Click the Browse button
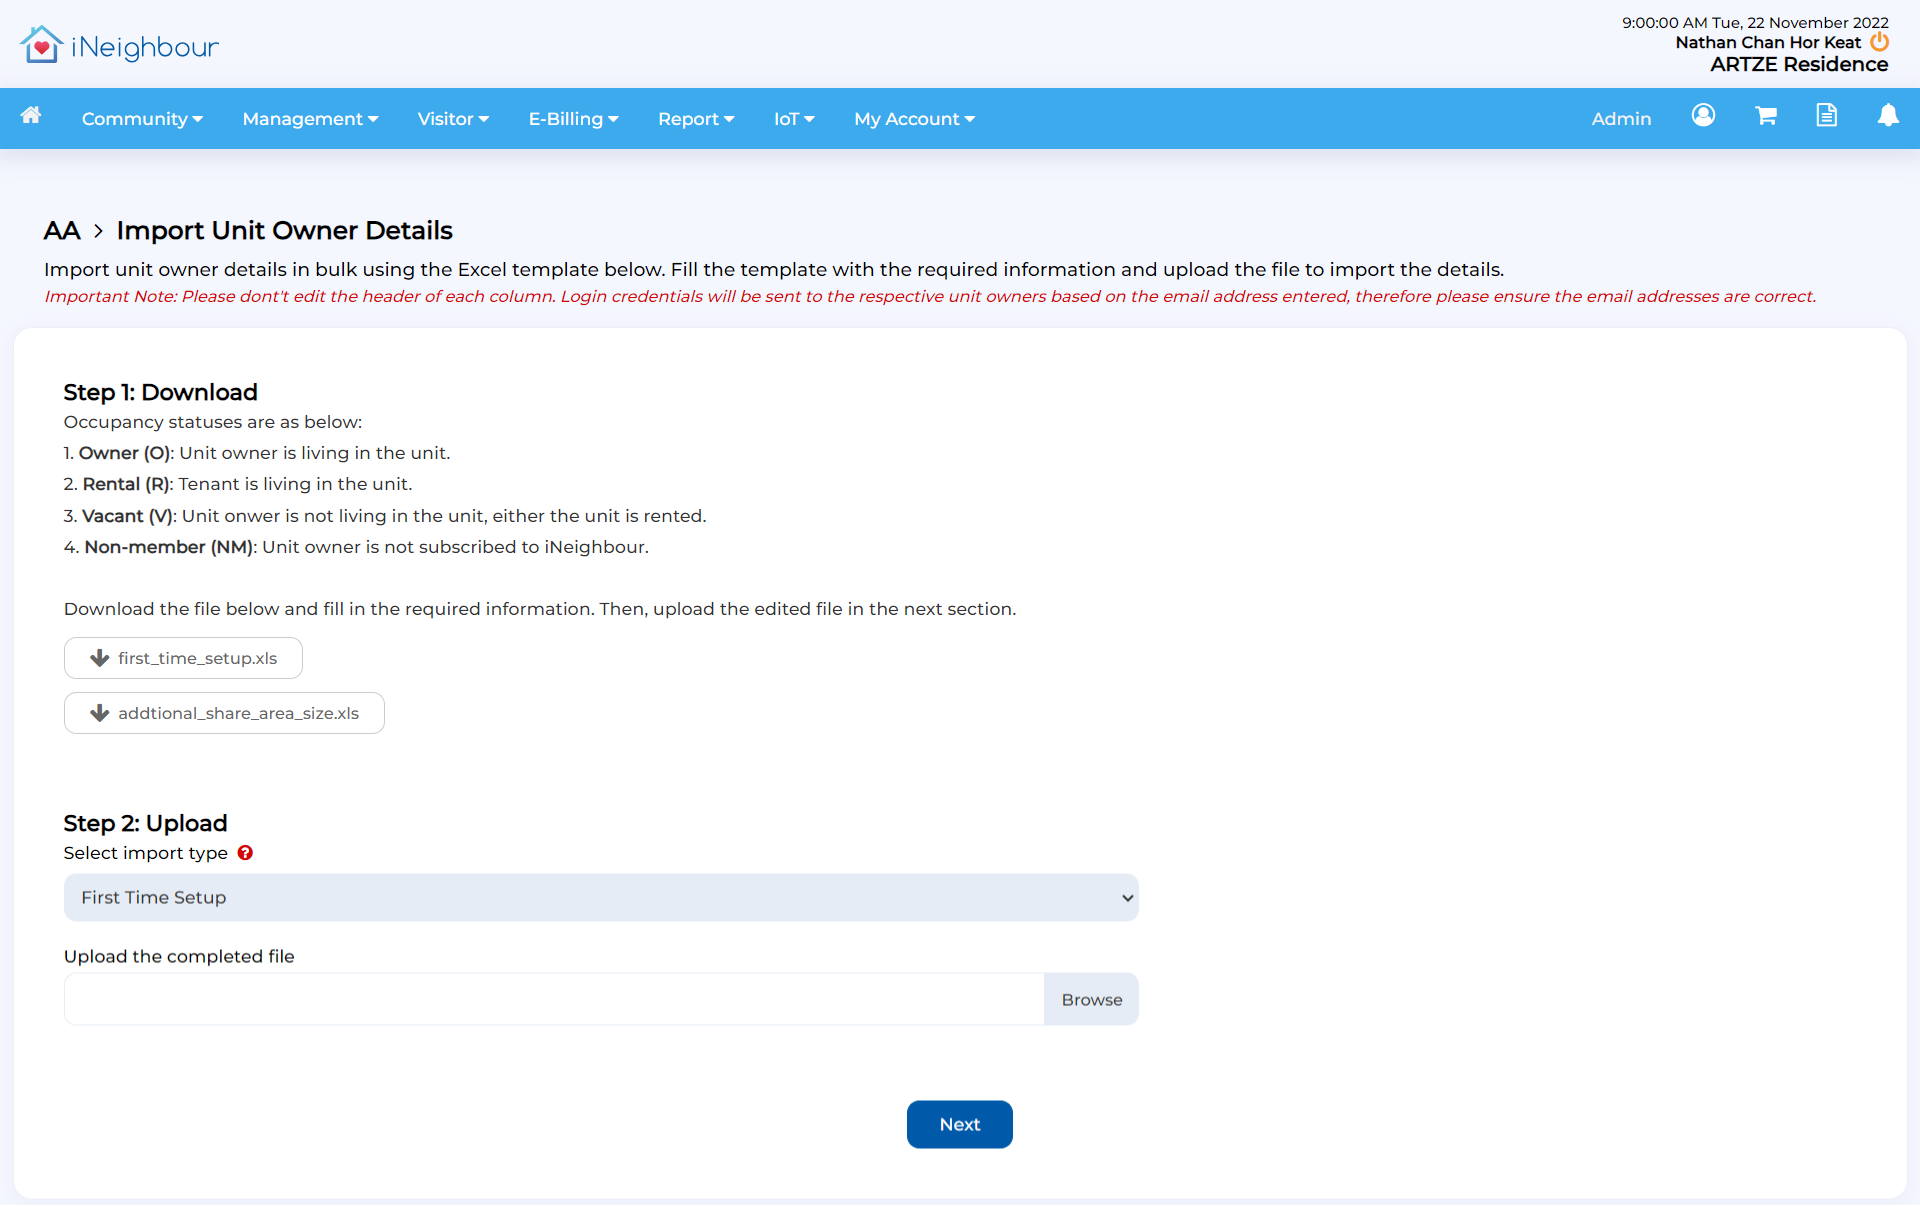This screenshot has height=1206, width=1920. click(1091, 1000)
